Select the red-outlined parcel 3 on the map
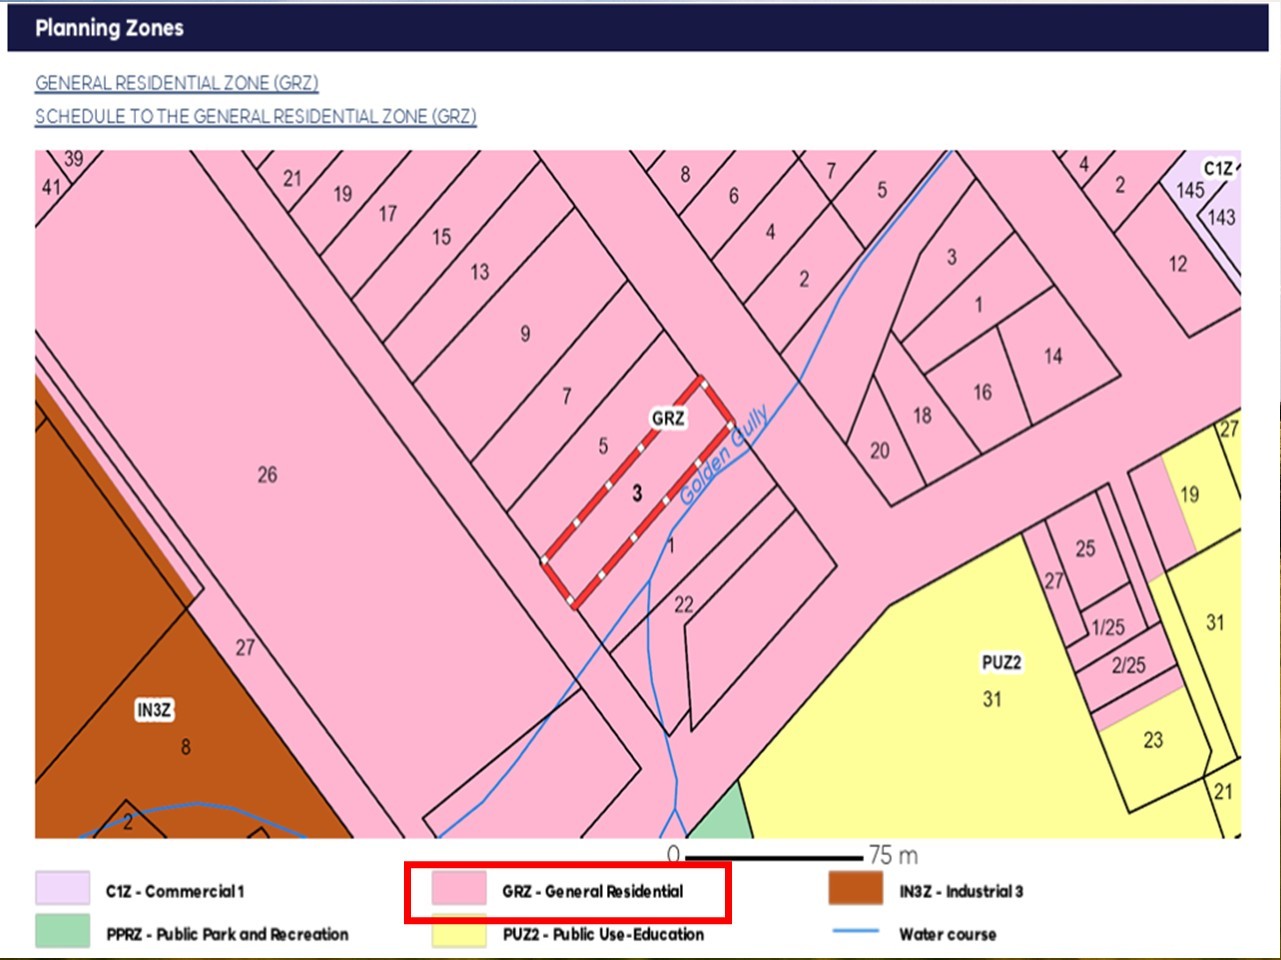Screen dimensions: 1281x960 click(x=637, y=494)
